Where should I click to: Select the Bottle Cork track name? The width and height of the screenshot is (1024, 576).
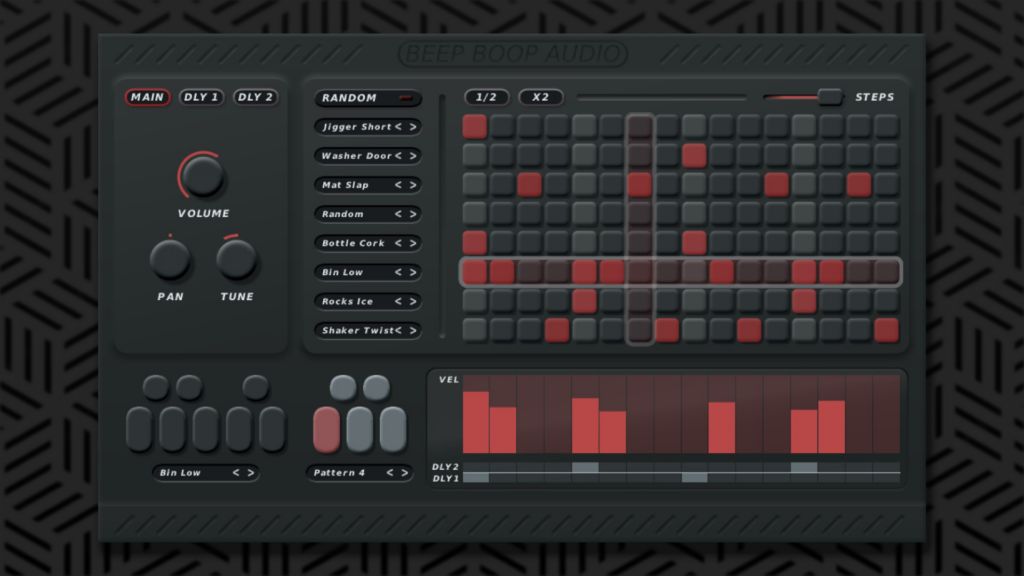353,243
